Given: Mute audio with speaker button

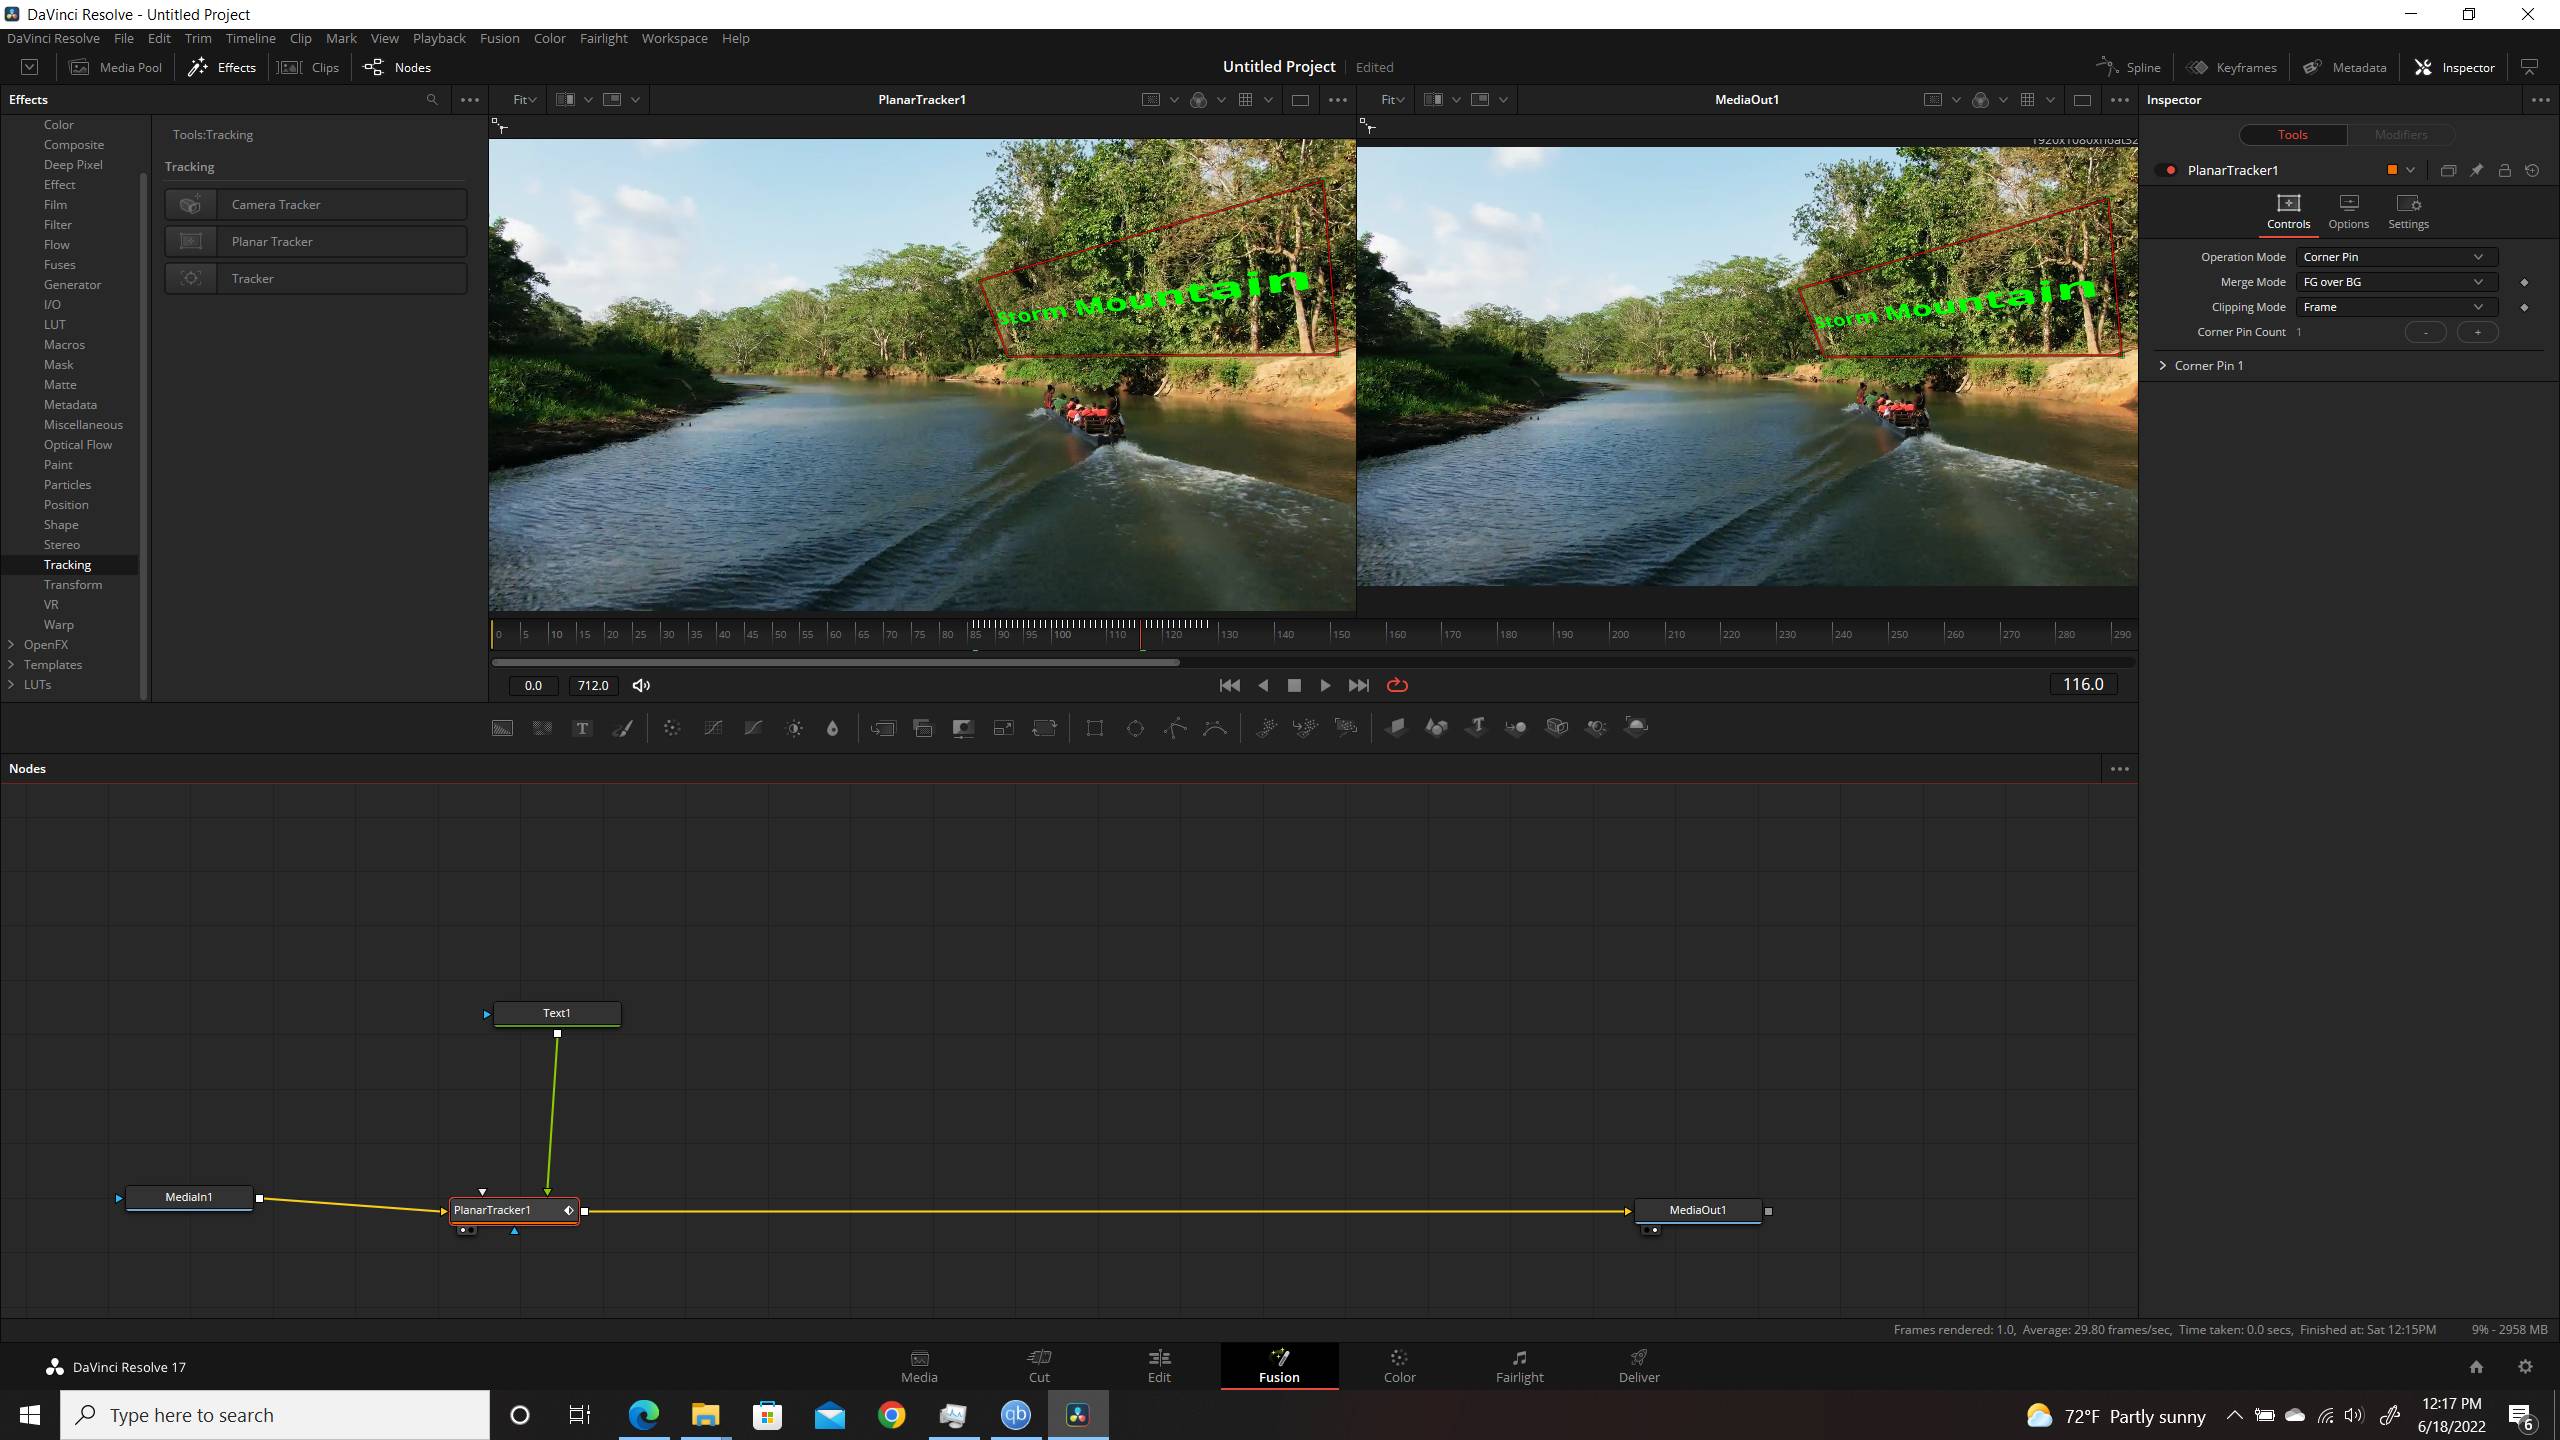Looking at the screenshot, I should click(x=641, y=685).
